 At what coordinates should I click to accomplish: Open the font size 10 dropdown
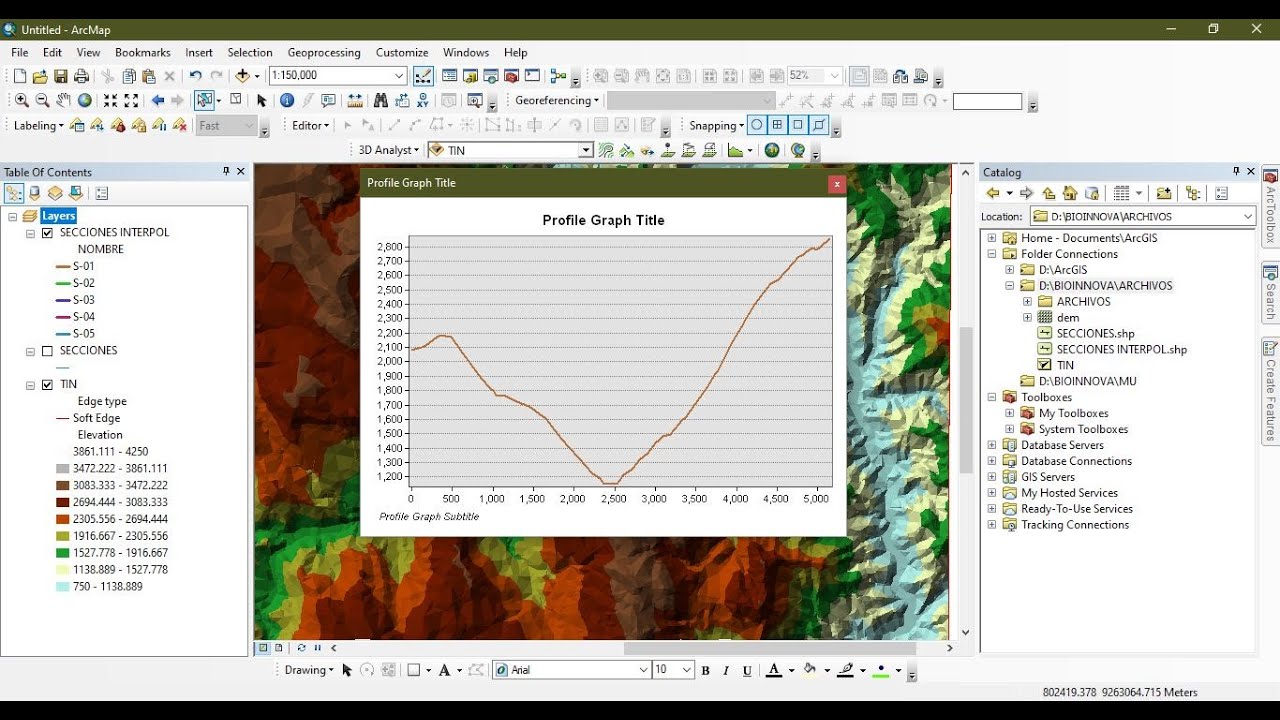point(686,670)
